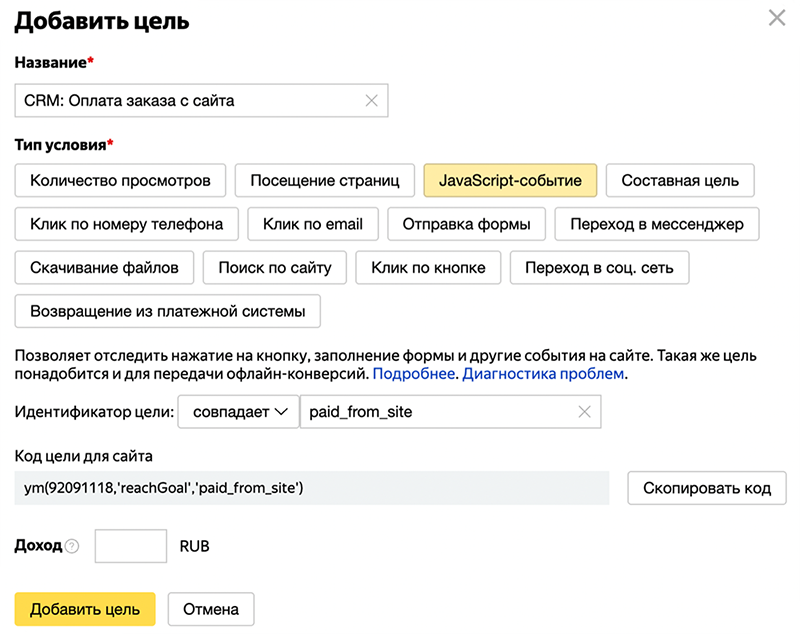This screenshot has height=634, width=800.
Task: Clear the goal name field
Action: pos(371,100)
